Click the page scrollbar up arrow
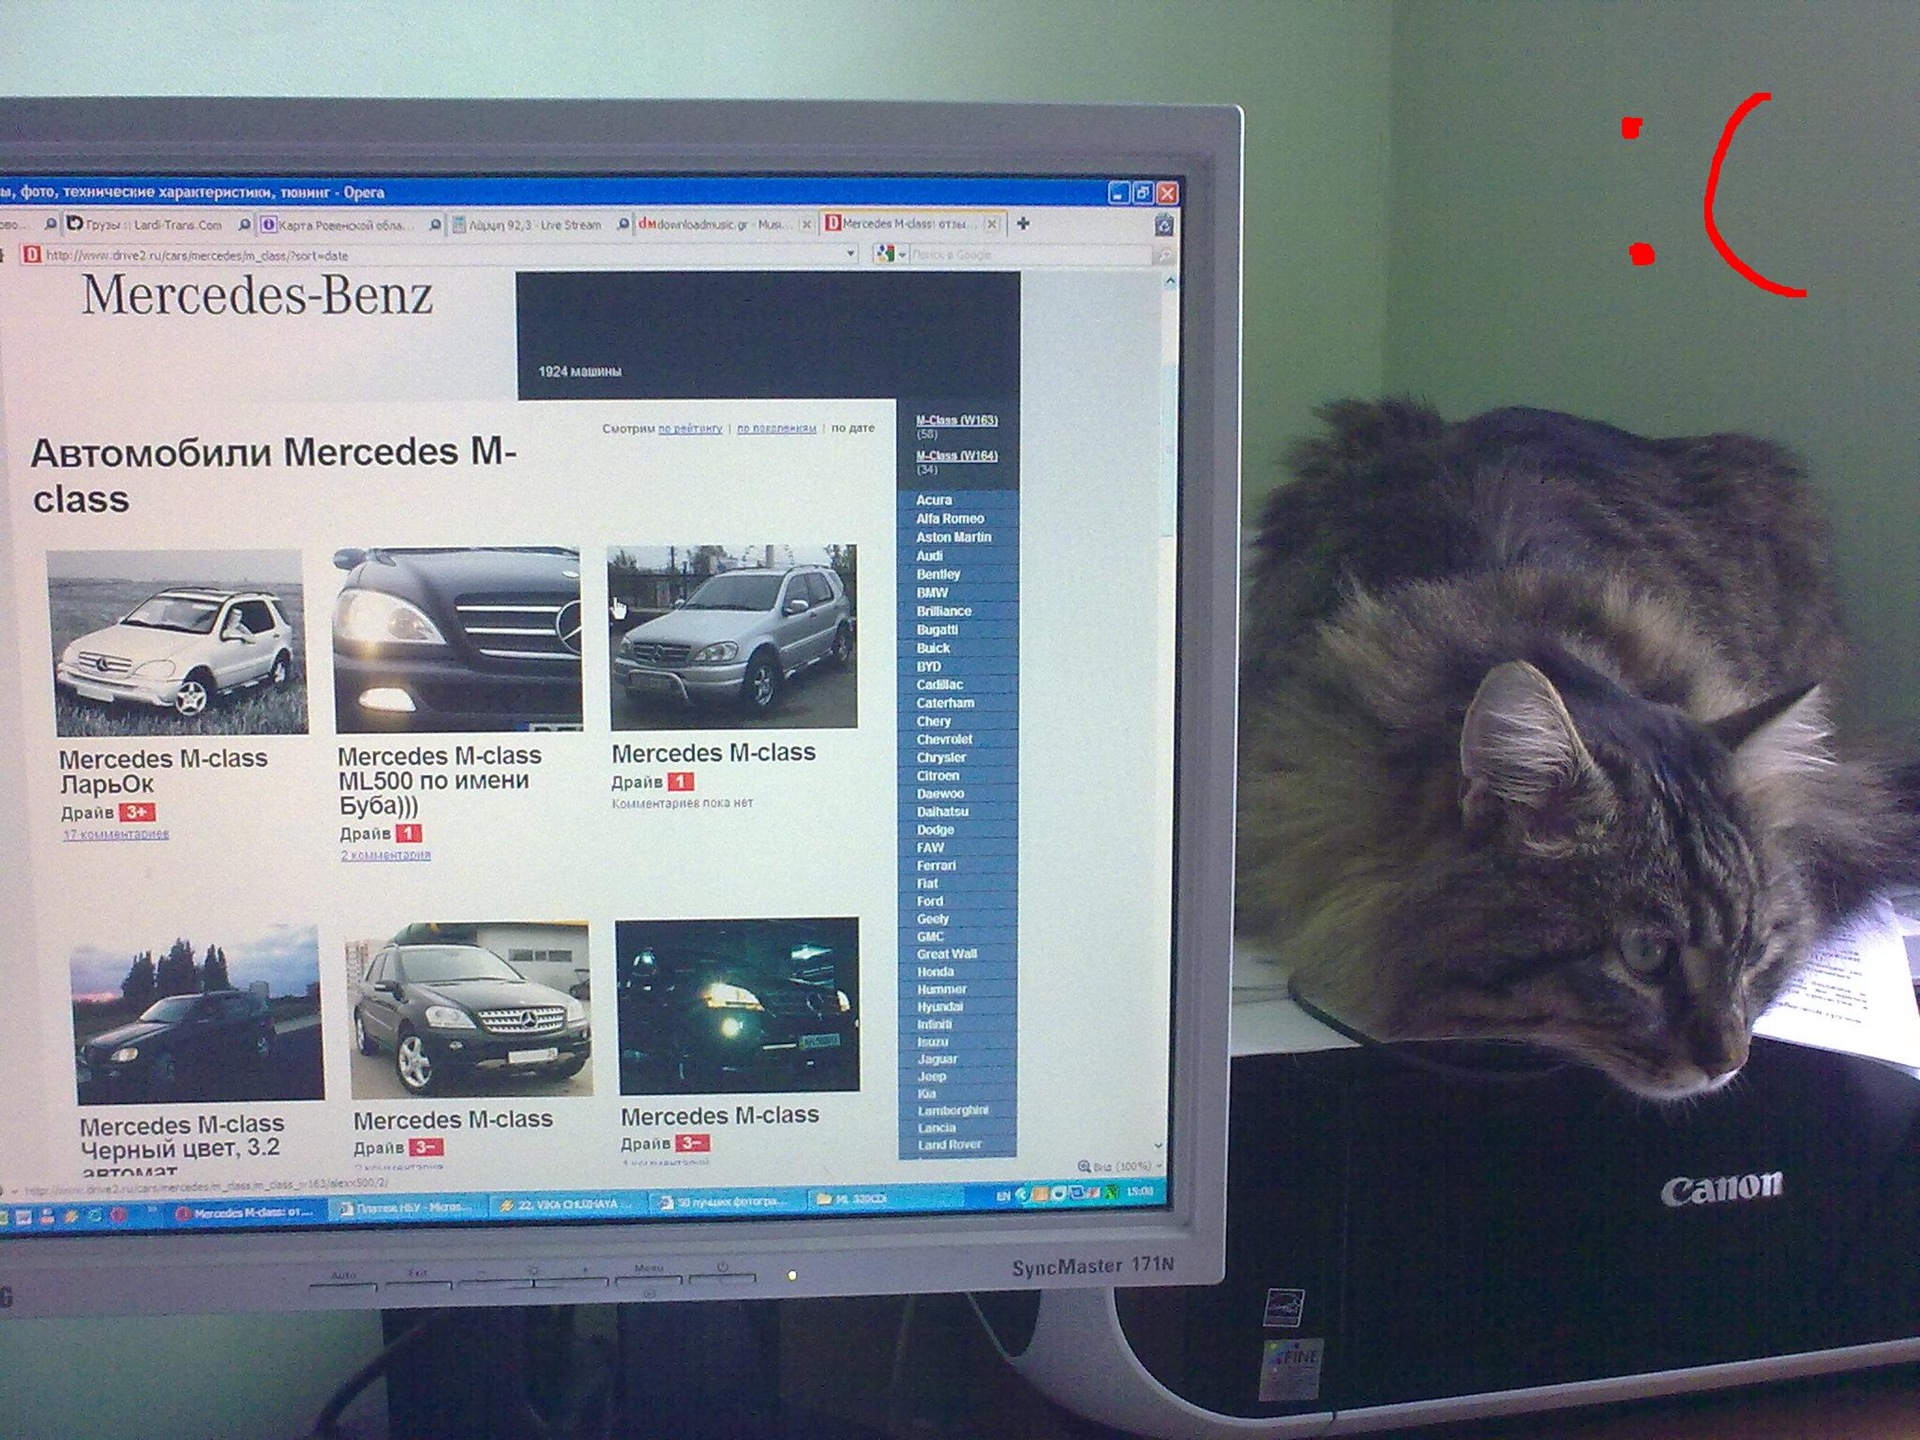The height and width of the screenshot is (1440, 1920). tap(1170, 282)
